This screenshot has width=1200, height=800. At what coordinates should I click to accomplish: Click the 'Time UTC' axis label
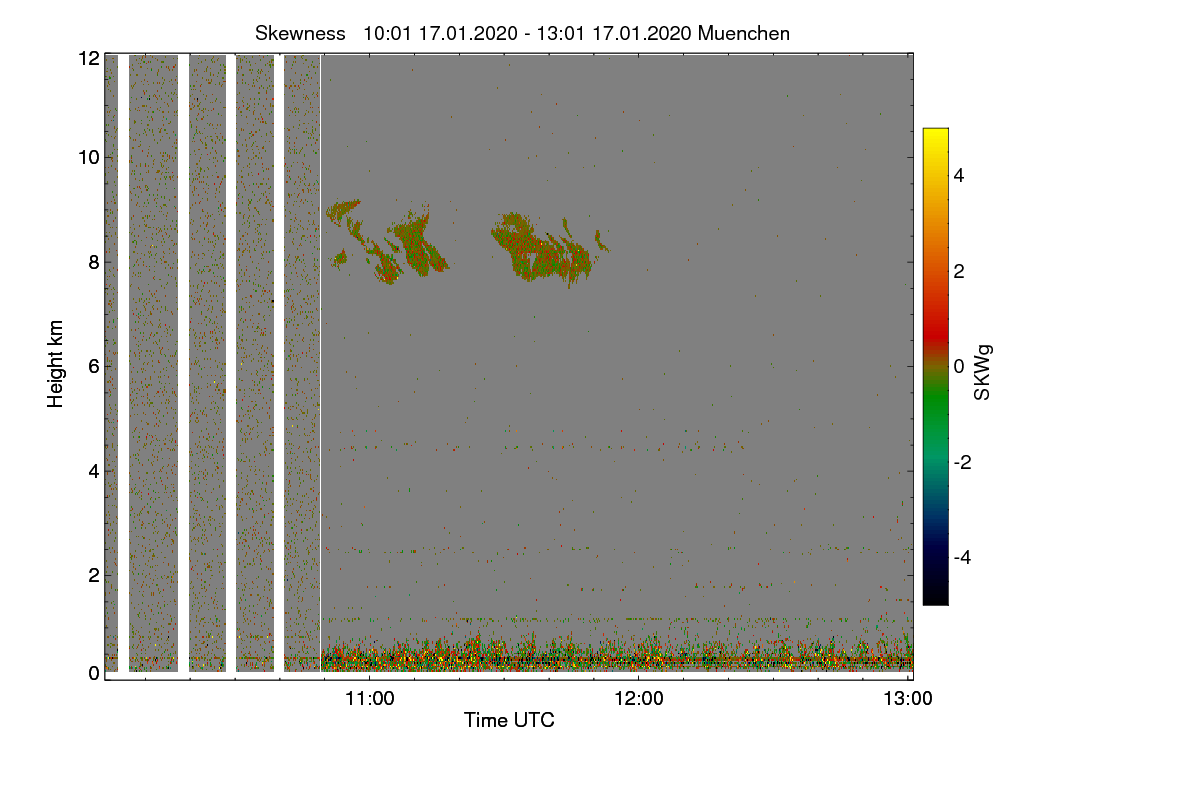[509, 720]
